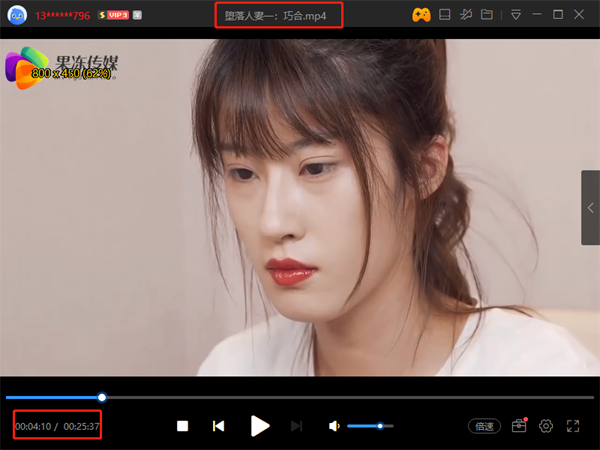Jump to the previous video
The height and width of the screenshot is (450, 600).
(x=218, y=426)
